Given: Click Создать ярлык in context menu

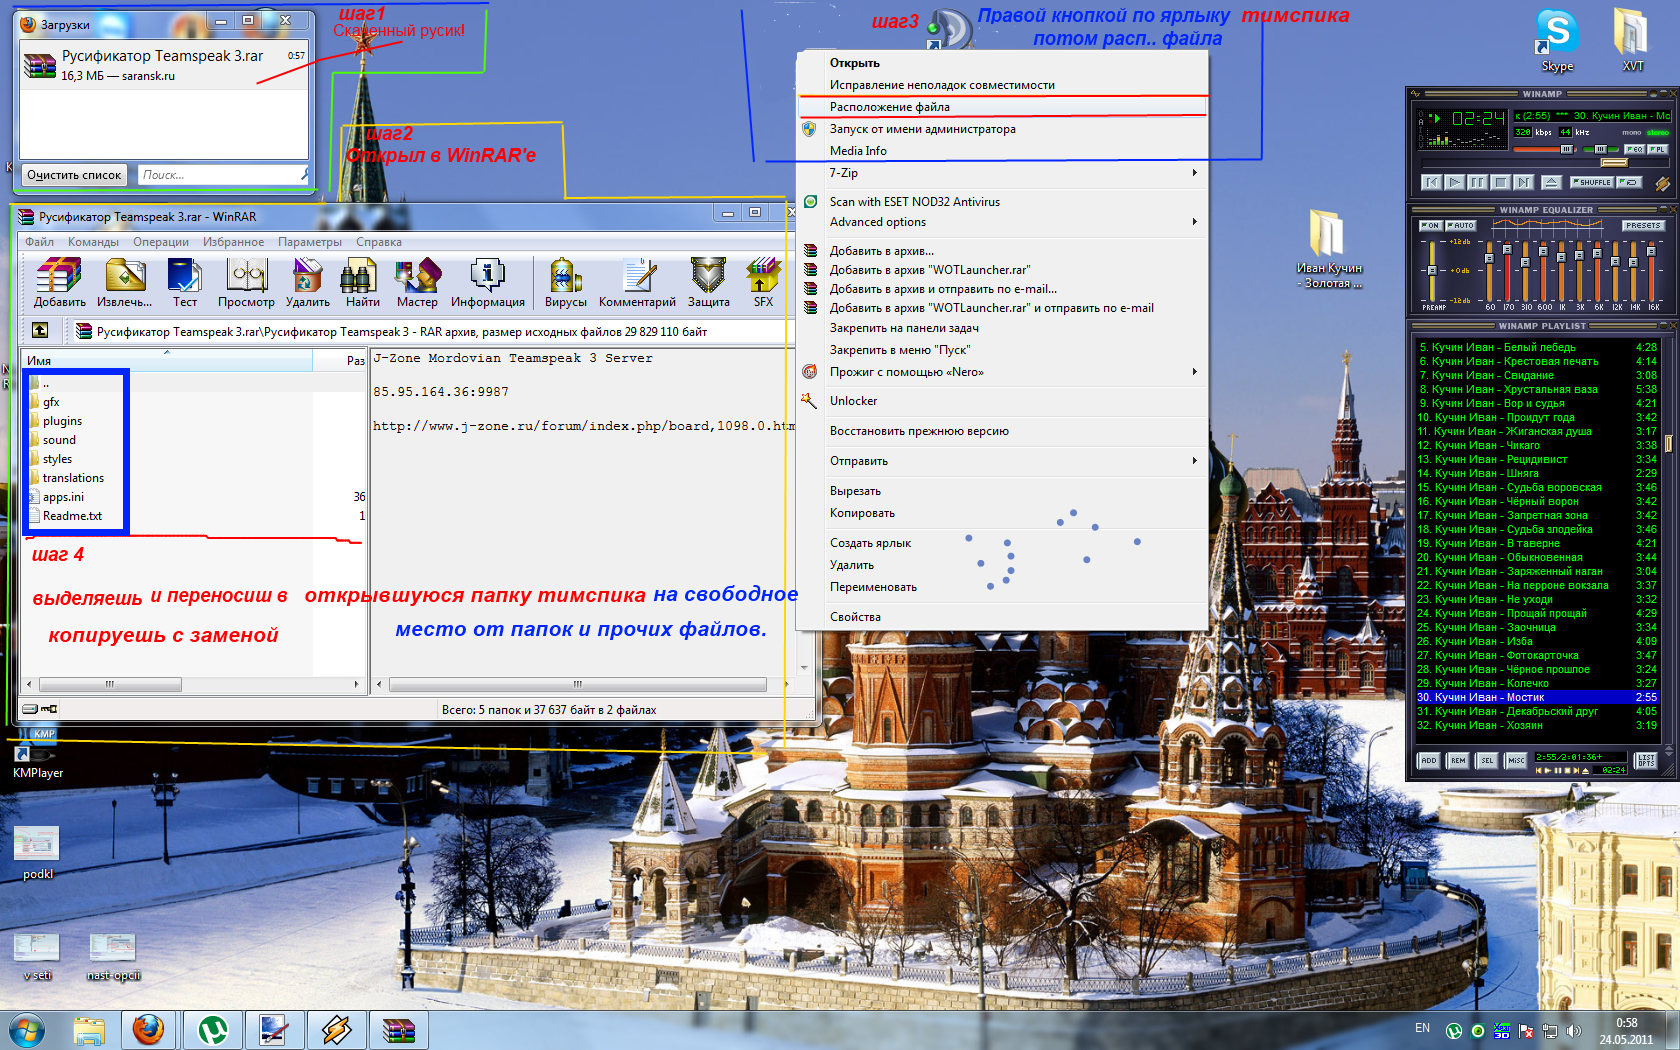Looking at the screenshot, I should tap(1002, 543).
